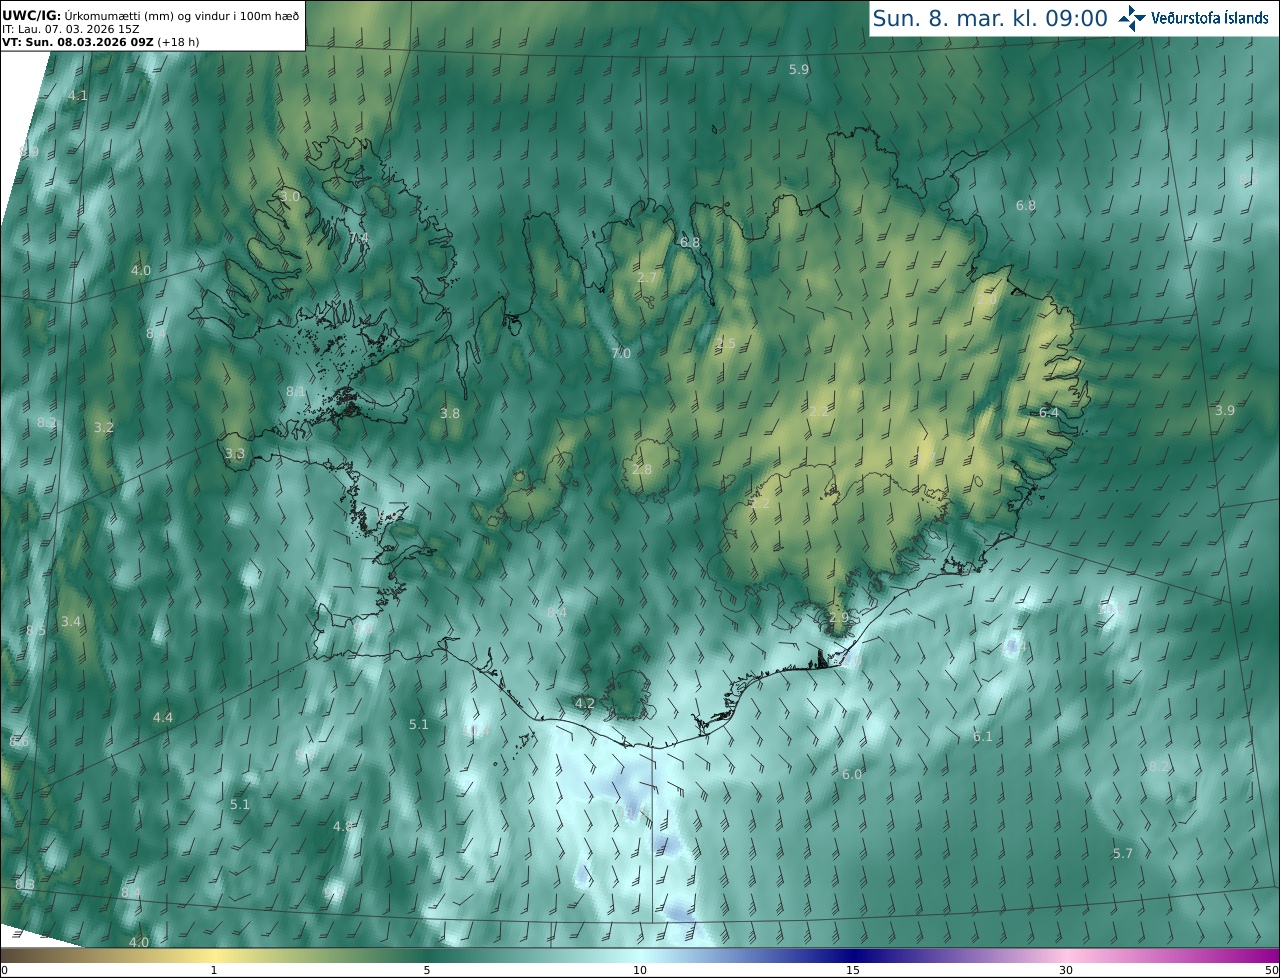Click the 3.2 value on the map

pyautogui.click(x=104, y=427)
